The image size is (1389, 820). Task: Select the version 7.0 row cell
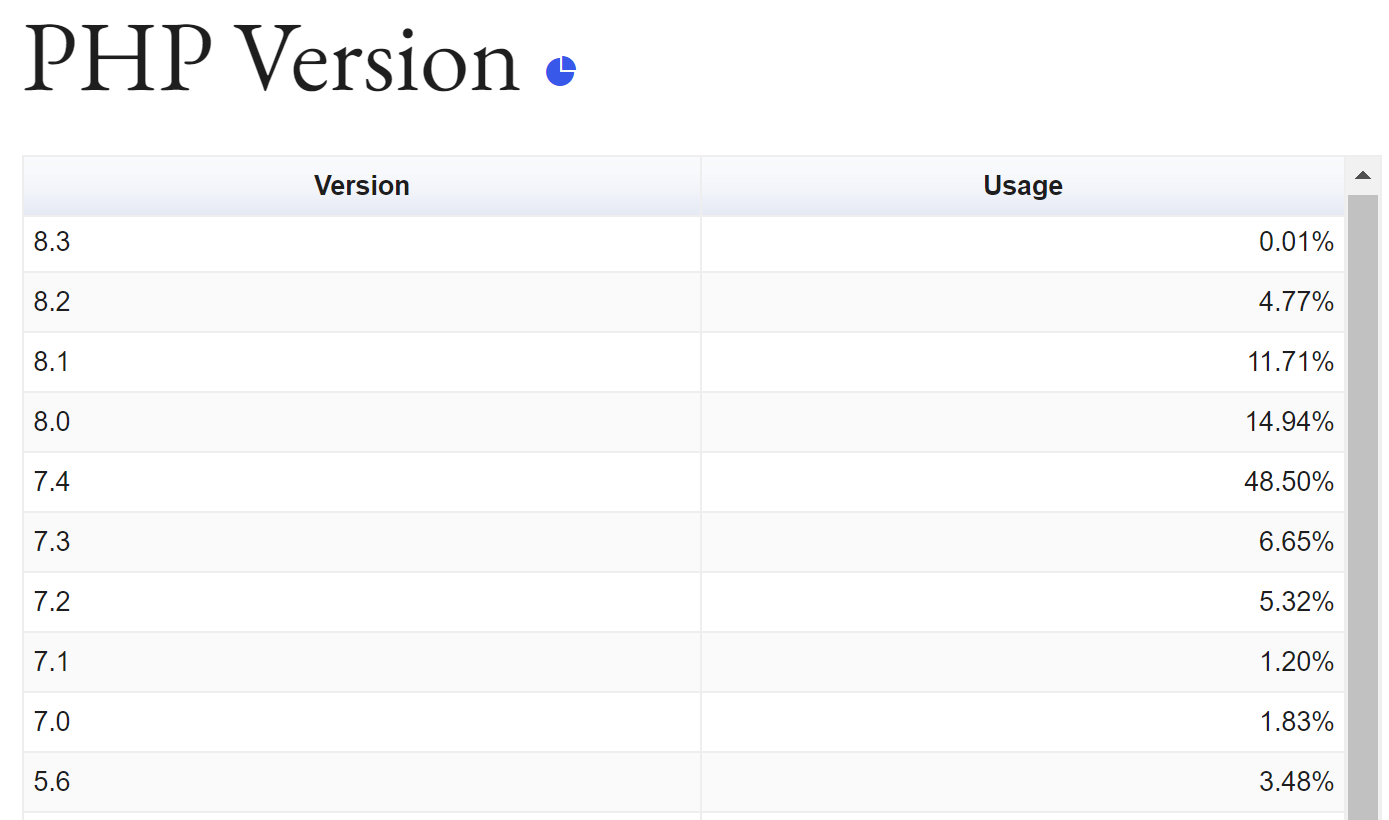point(52,722)
